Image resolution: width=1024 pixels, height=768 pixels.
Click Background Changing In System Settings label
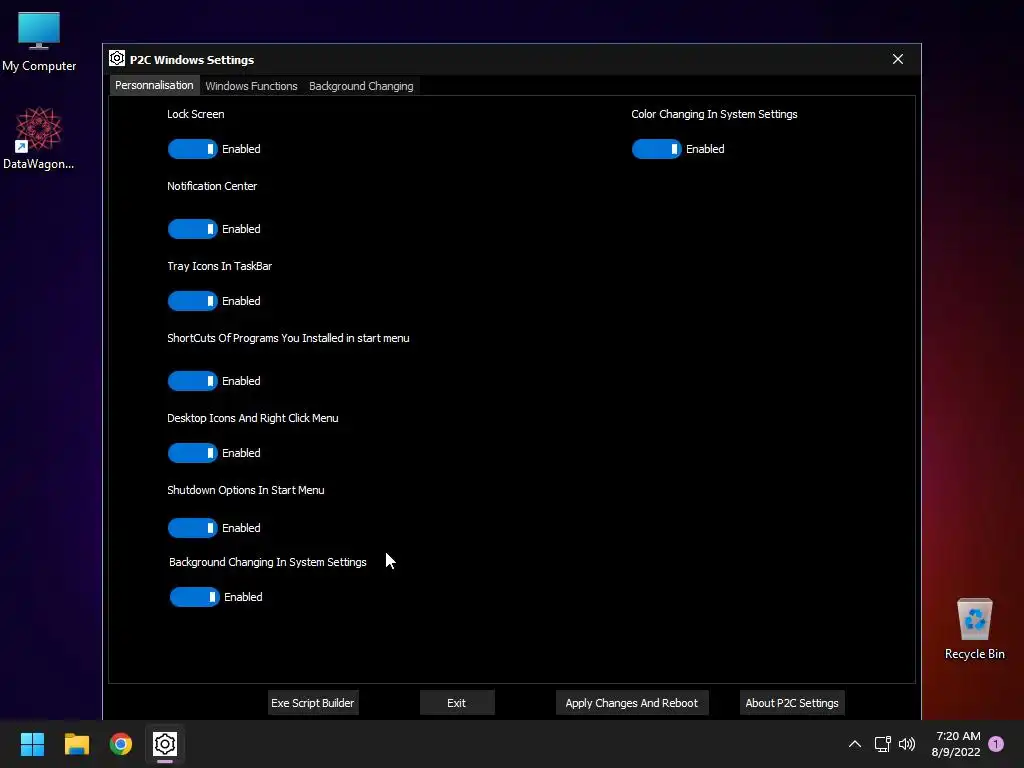point(268,562)
